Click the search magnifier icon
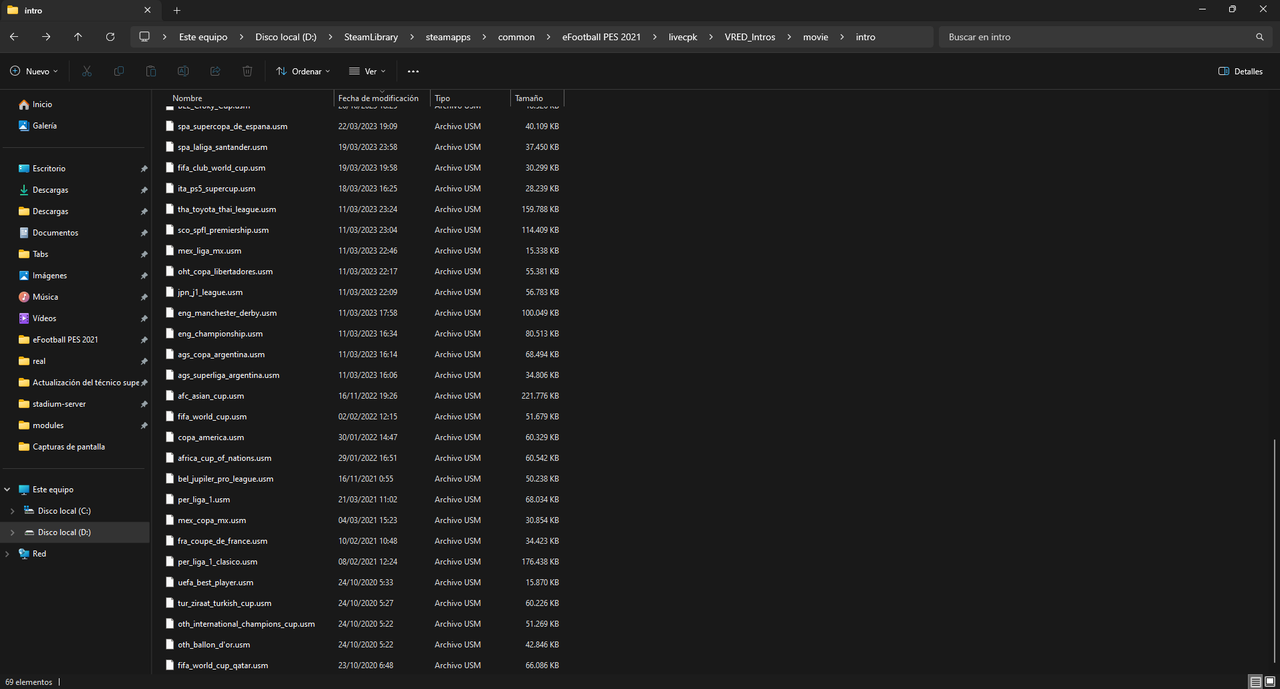Image resolution: width=1280 pixels, height=689 pixels. click(1259, 37)
